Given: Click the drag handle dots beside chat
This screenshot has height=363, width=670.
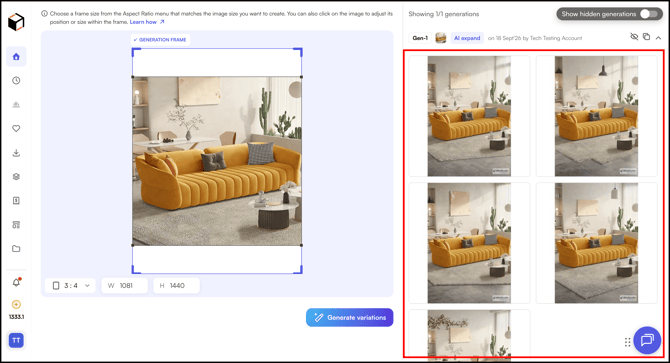Looking at the screenshot, I should (627, 342).
